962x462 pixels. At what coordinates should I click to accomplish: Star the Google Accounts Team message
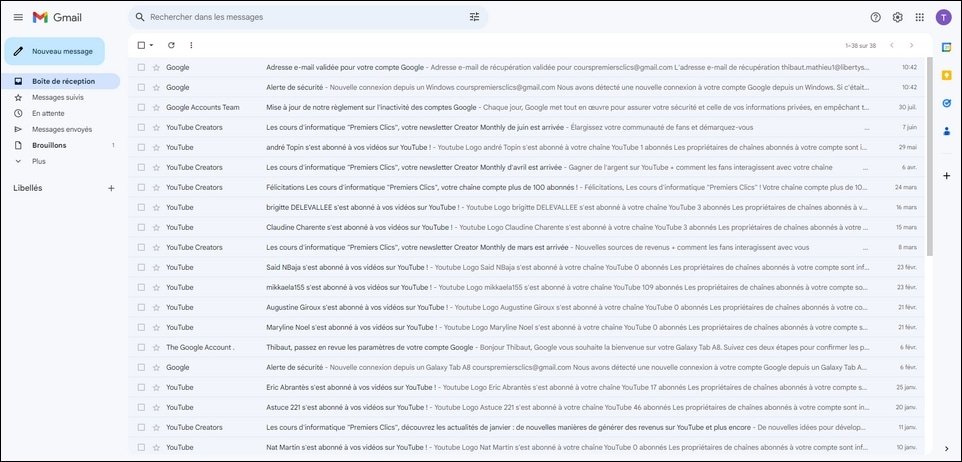[156, 107]
